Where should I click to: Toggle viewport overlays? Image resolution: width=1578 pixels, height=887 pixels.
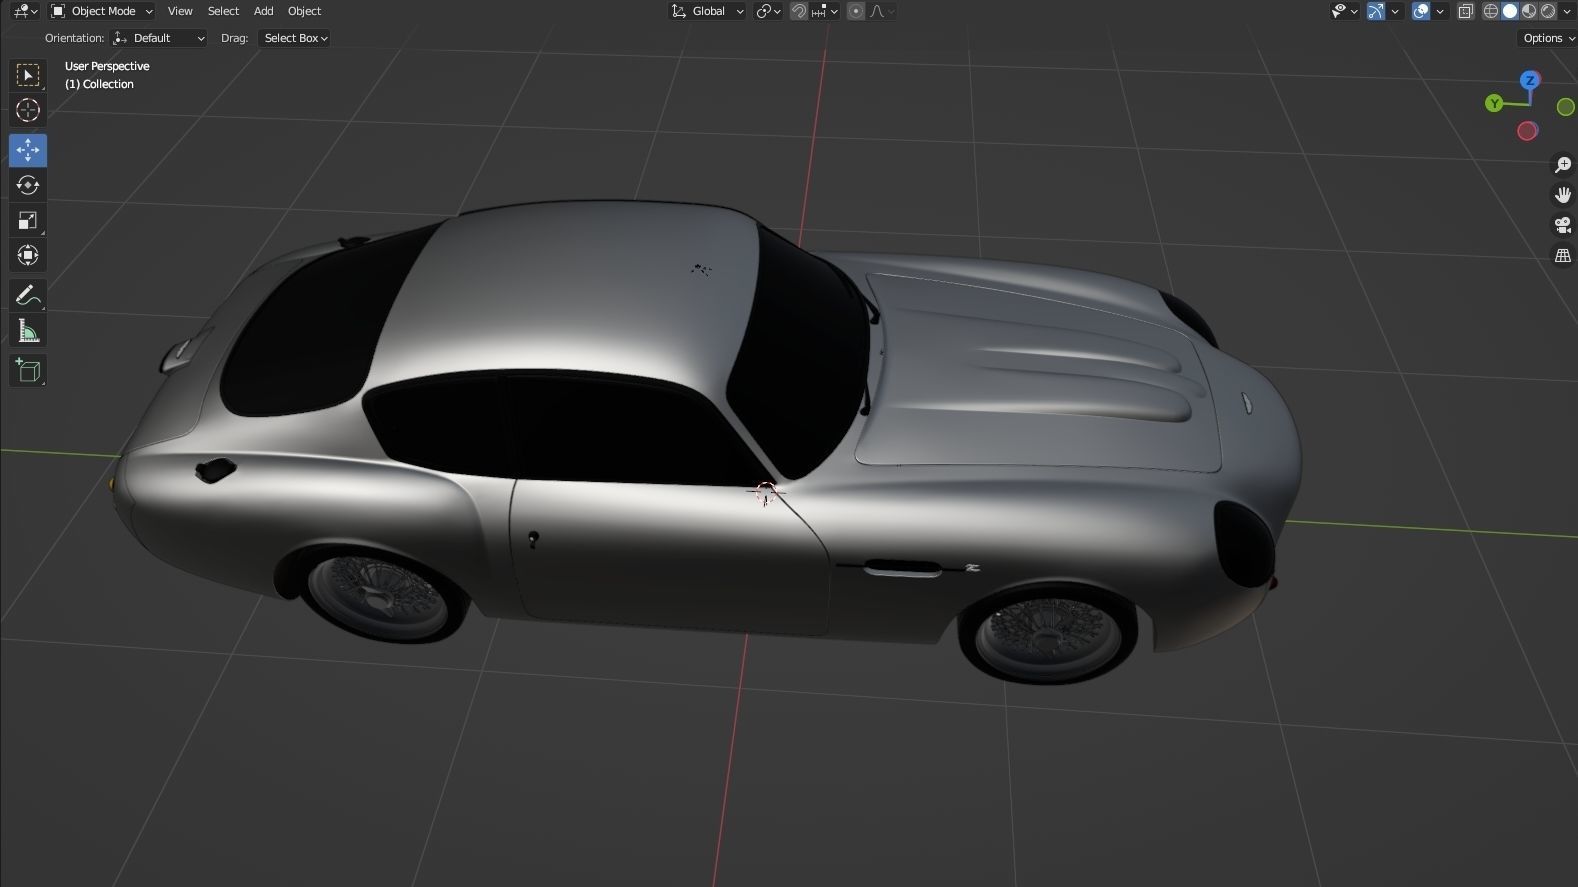(x=1421, y=11)
